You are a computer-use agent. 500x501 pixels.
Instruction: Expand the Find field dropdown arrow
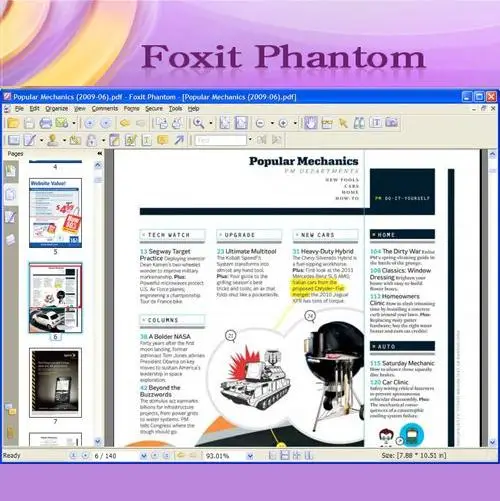pos(250,140)
